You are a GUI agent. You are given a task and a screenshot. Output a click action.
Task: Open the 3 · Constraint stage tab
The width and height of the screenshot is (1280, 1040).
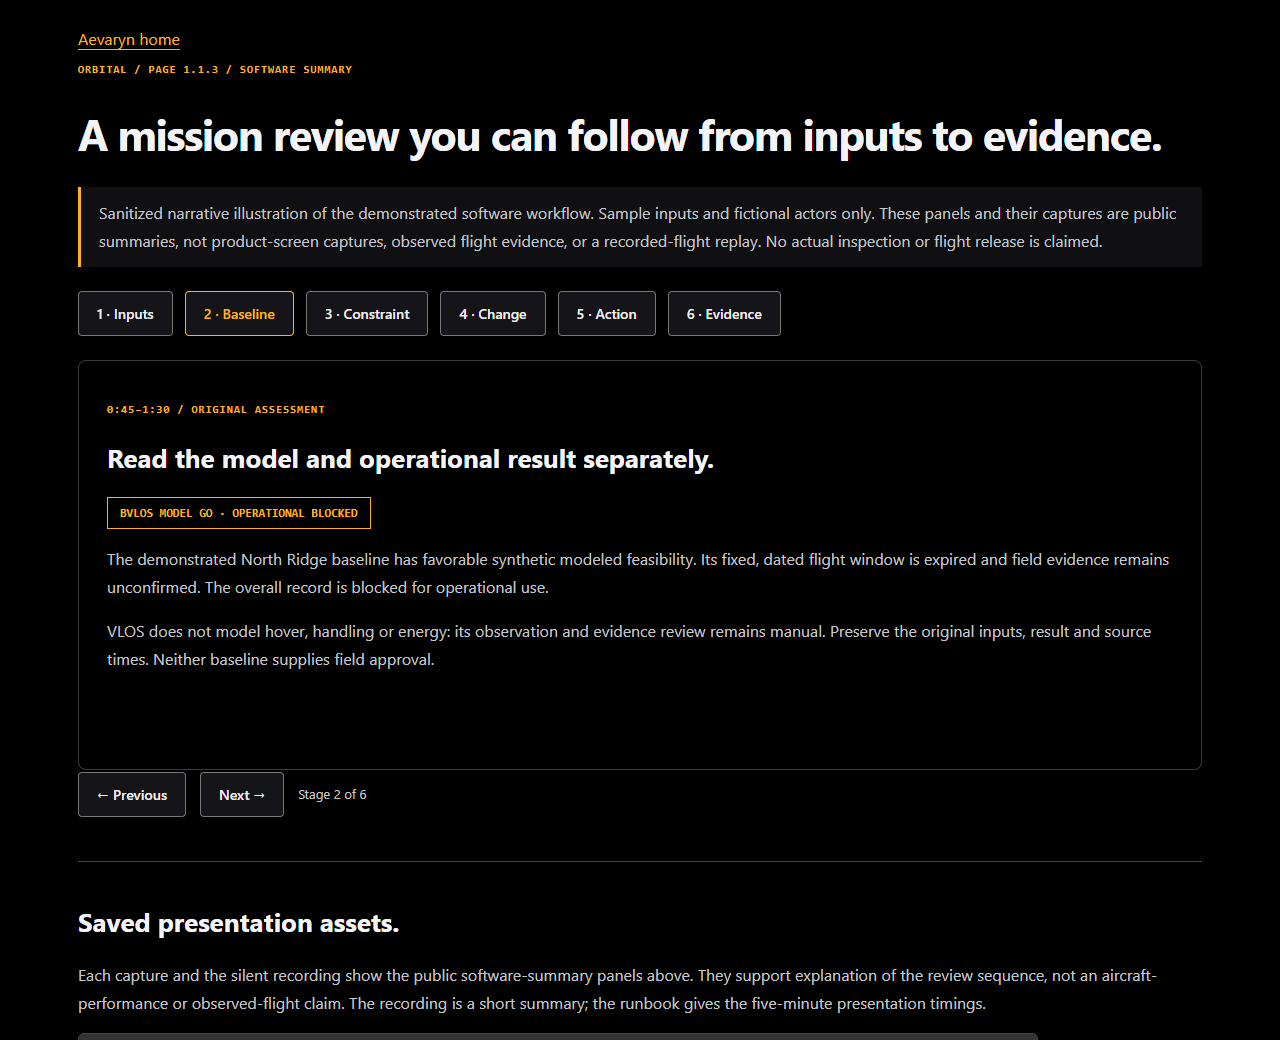tap(367, 314)
